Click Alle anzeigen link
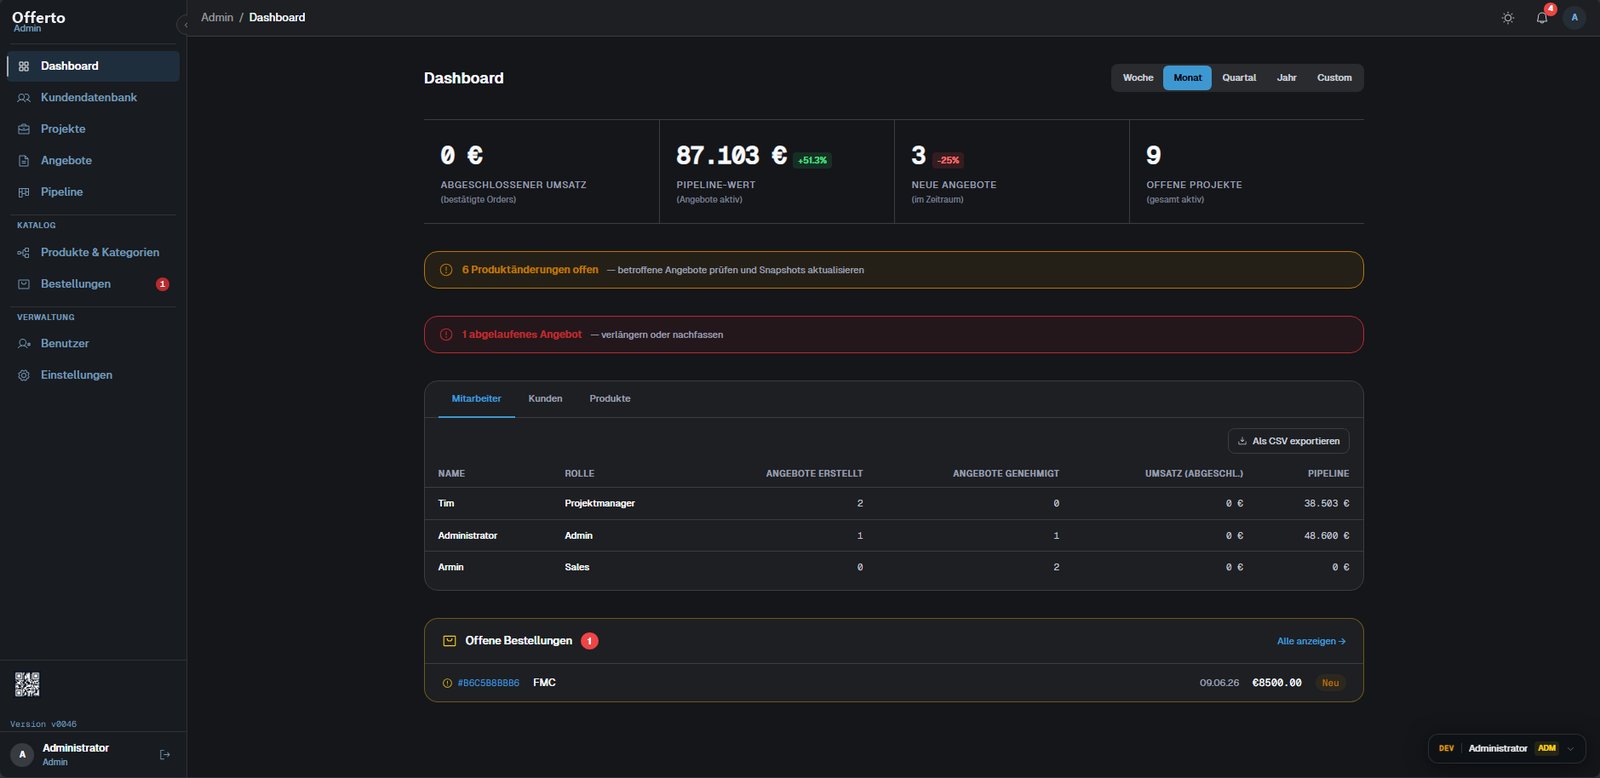The image size is (1600, 778). tap(1311, 641)
